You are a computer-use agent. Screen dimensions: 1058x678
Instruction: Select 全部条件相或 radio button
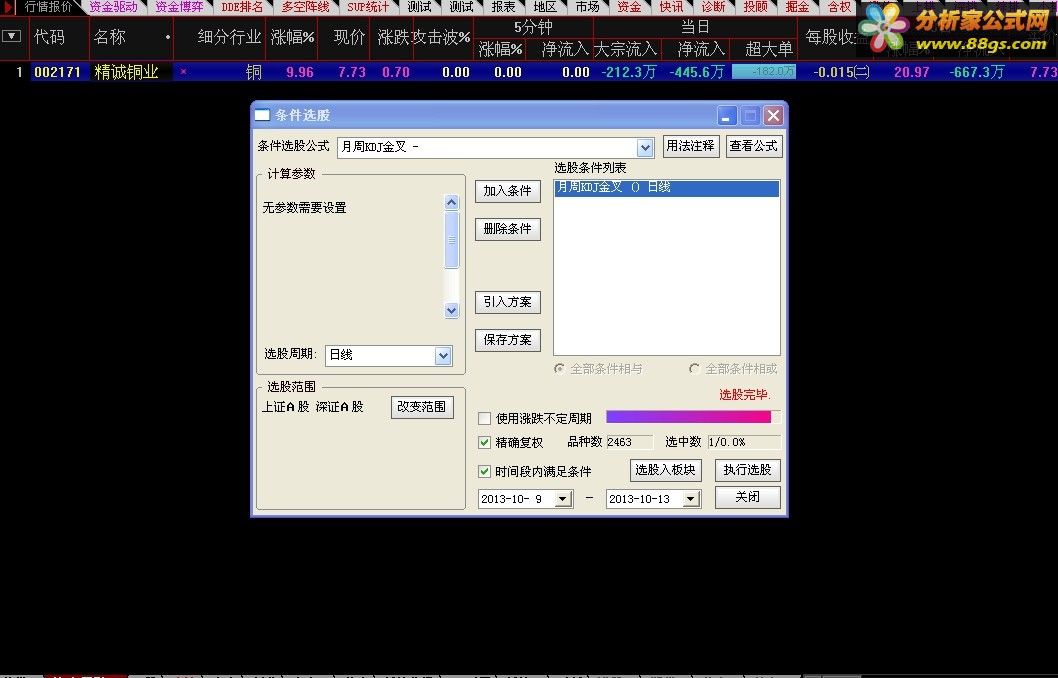click(x=694, y=368)
